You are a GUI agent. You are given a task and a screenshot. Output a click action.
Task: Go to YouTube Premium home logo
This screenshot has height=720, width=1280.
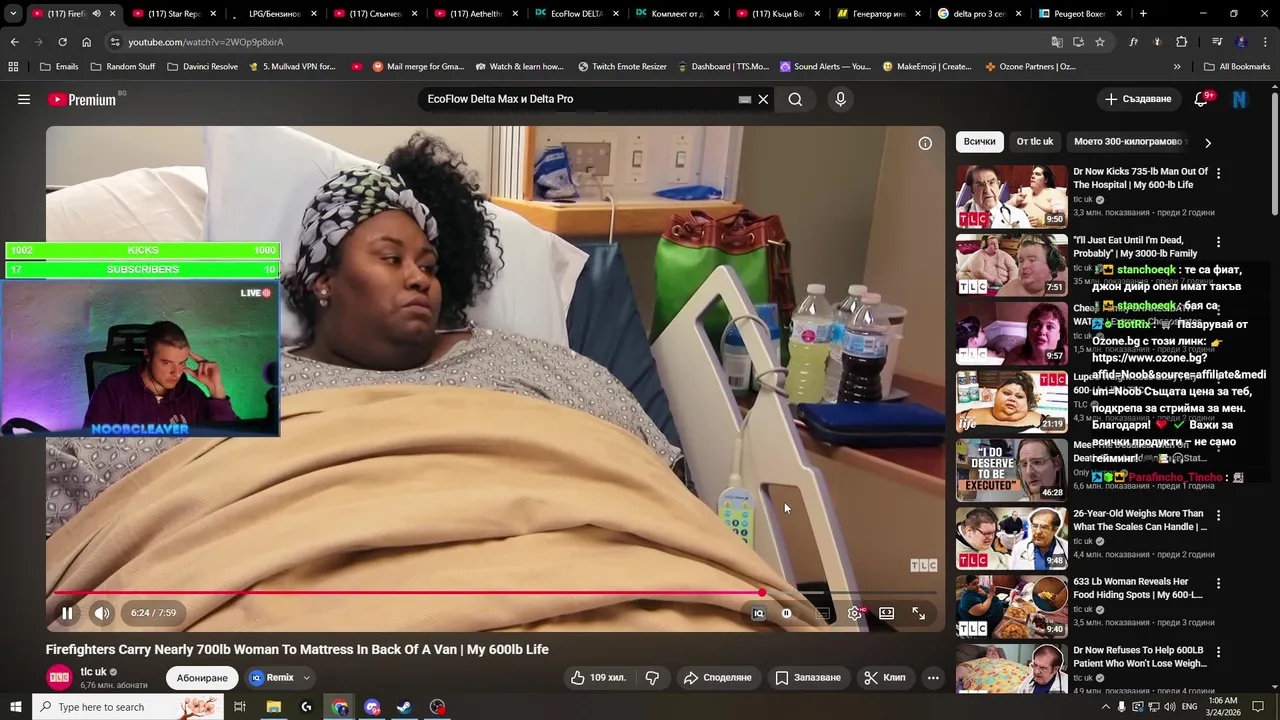(82, 99)
